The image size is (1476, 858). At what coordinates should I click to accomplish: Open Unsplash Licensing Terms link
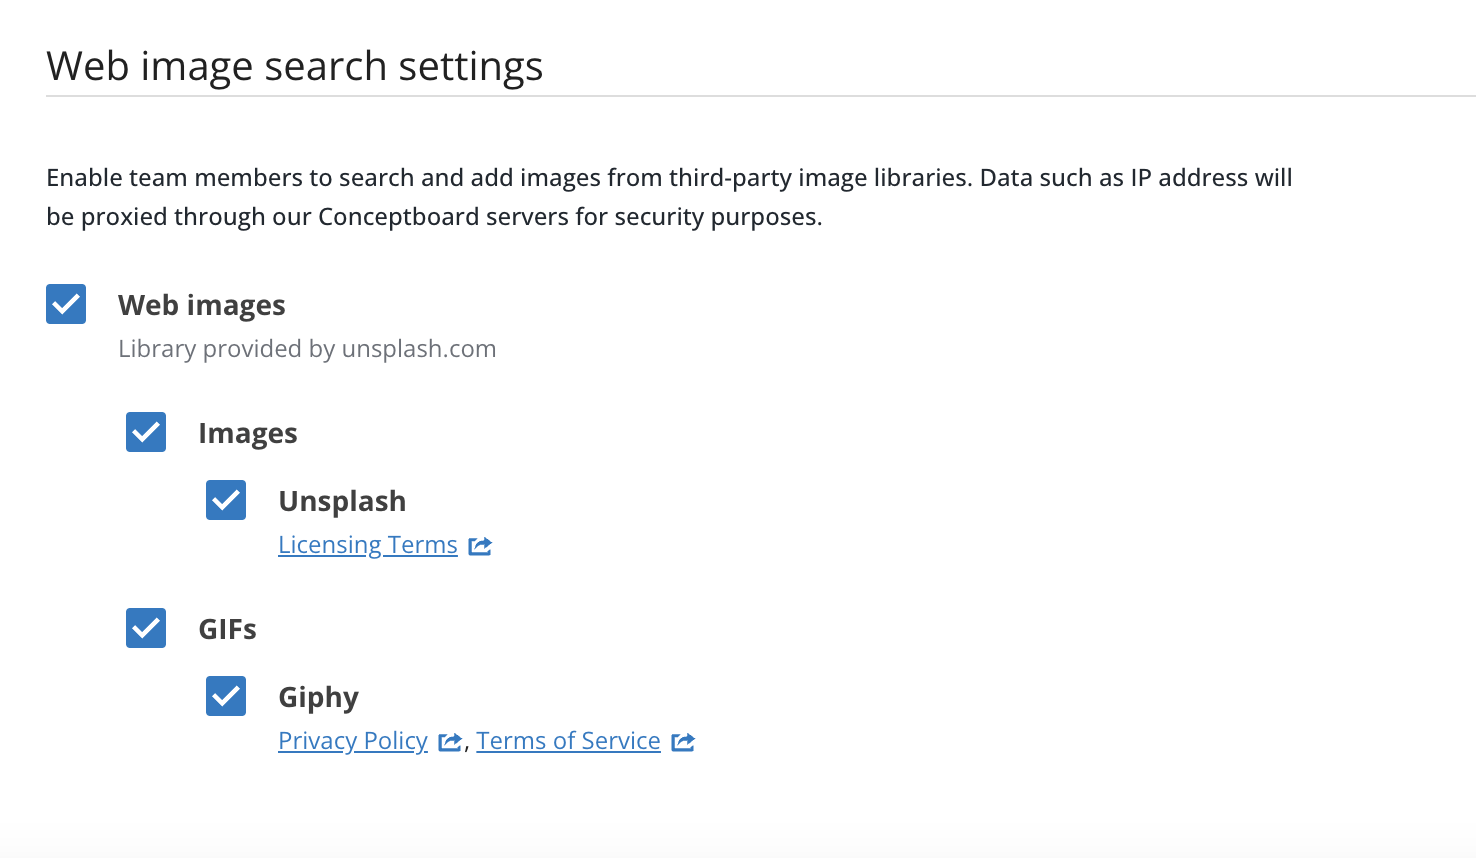click(x=368, y=545)
